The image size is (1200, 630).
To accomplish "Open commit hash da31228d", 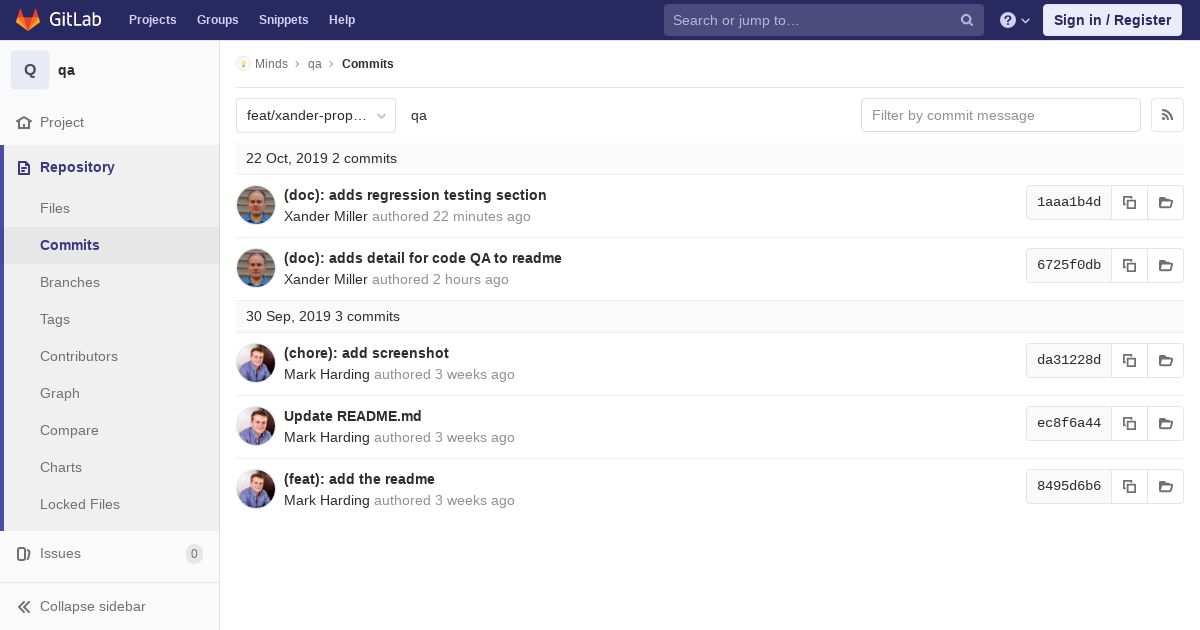I will (x=1069, y=360).
